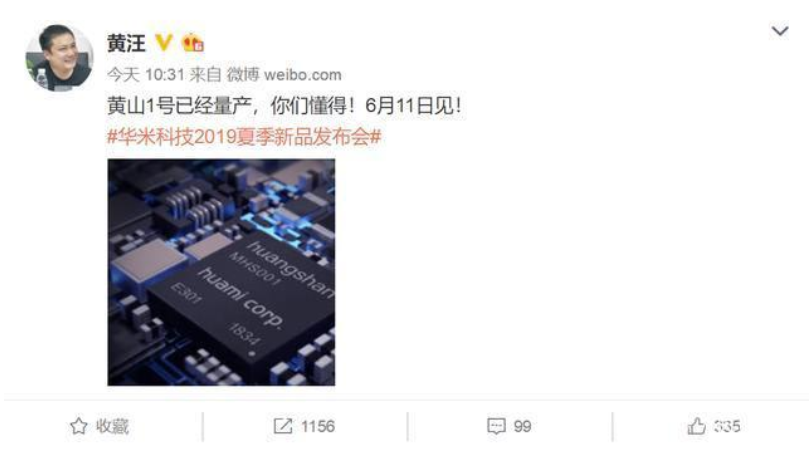Click the 微博 weibo.com source link
This screenshot has width=810, height=459.
click(284, 75)
